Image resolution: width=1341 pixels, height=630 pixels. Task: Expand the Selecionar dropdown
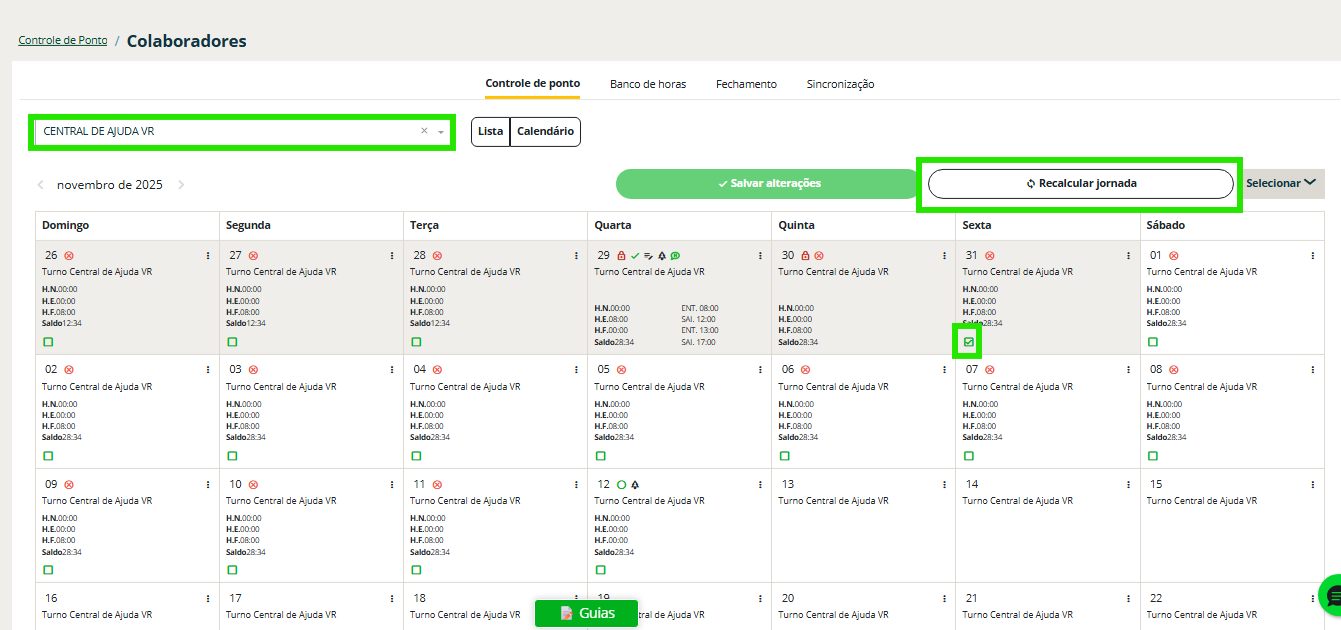point(1284,184)
